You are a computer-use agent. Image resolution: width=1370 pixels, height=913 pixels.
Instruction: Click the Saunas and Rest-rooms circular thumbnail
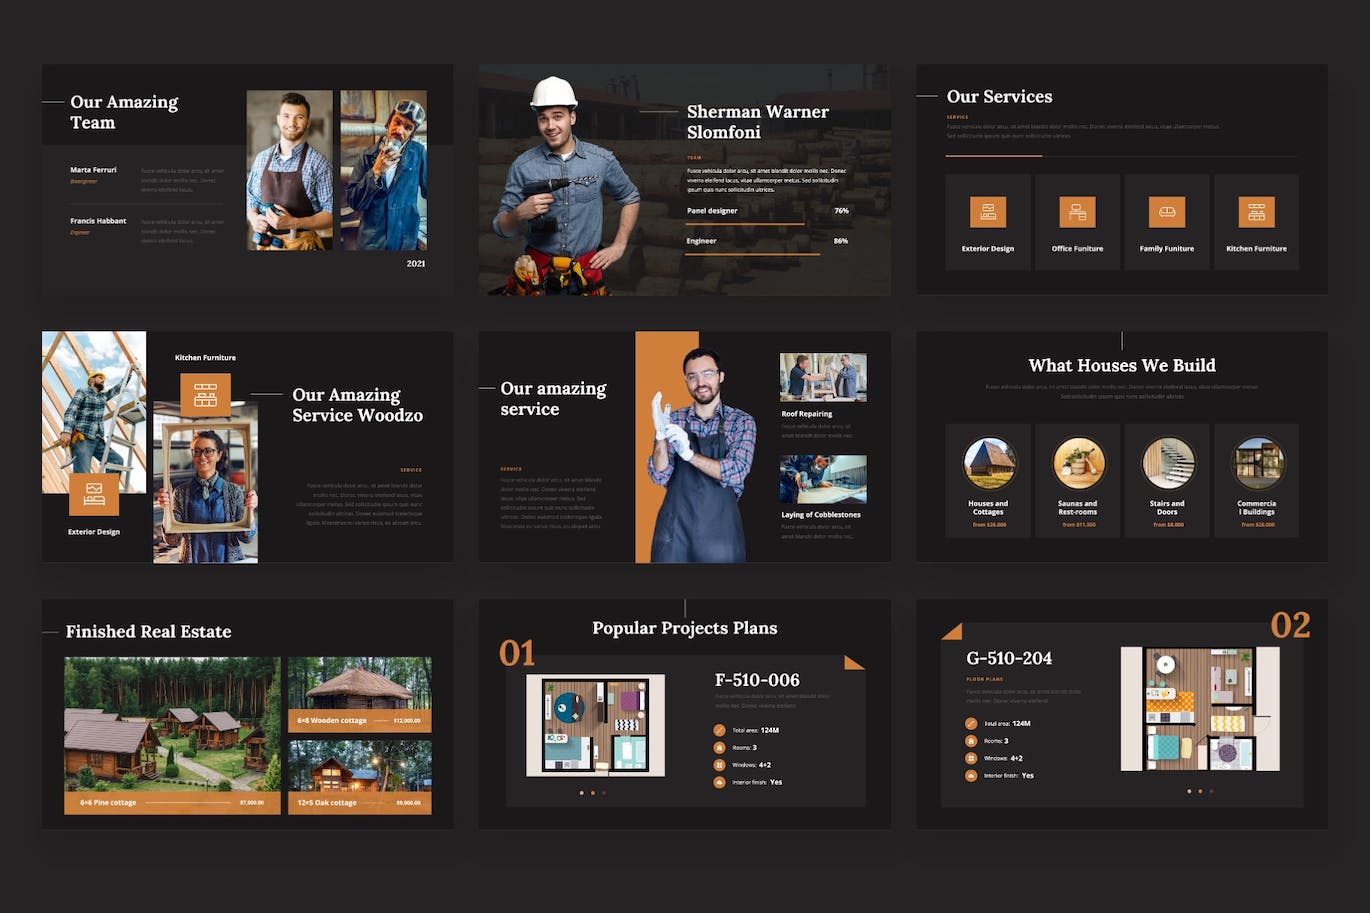tap(1077, 463)
